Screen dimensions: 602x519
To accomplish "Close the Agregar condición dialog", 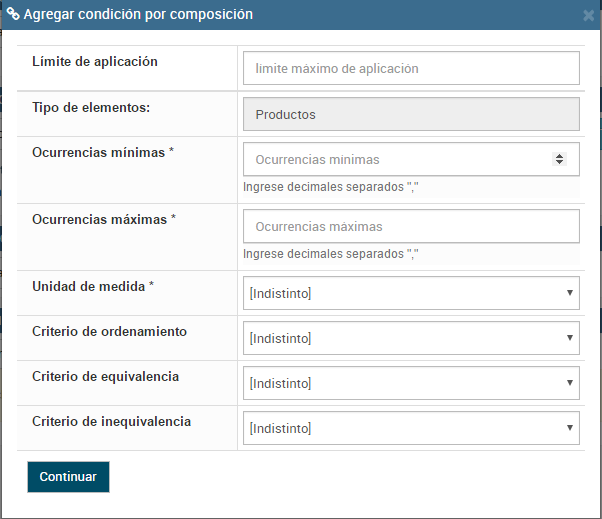I will (588, 16).
